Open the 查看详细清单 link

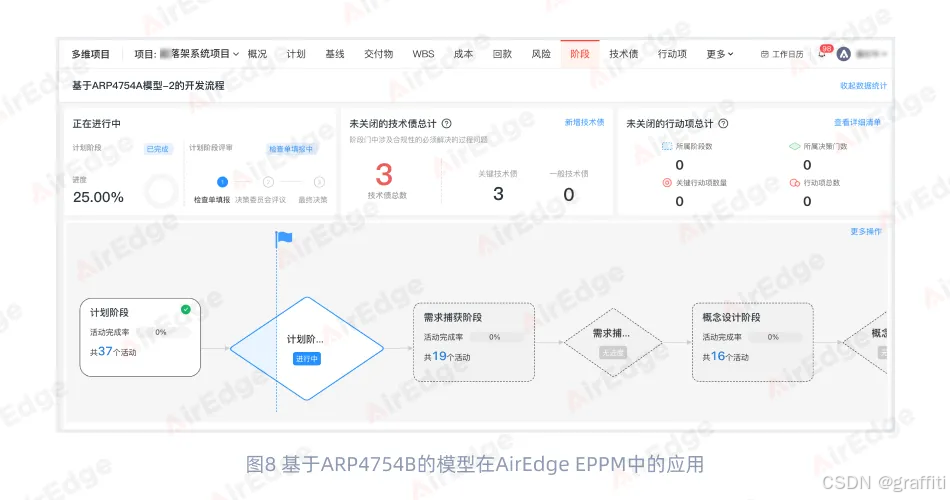click(857, 122)
